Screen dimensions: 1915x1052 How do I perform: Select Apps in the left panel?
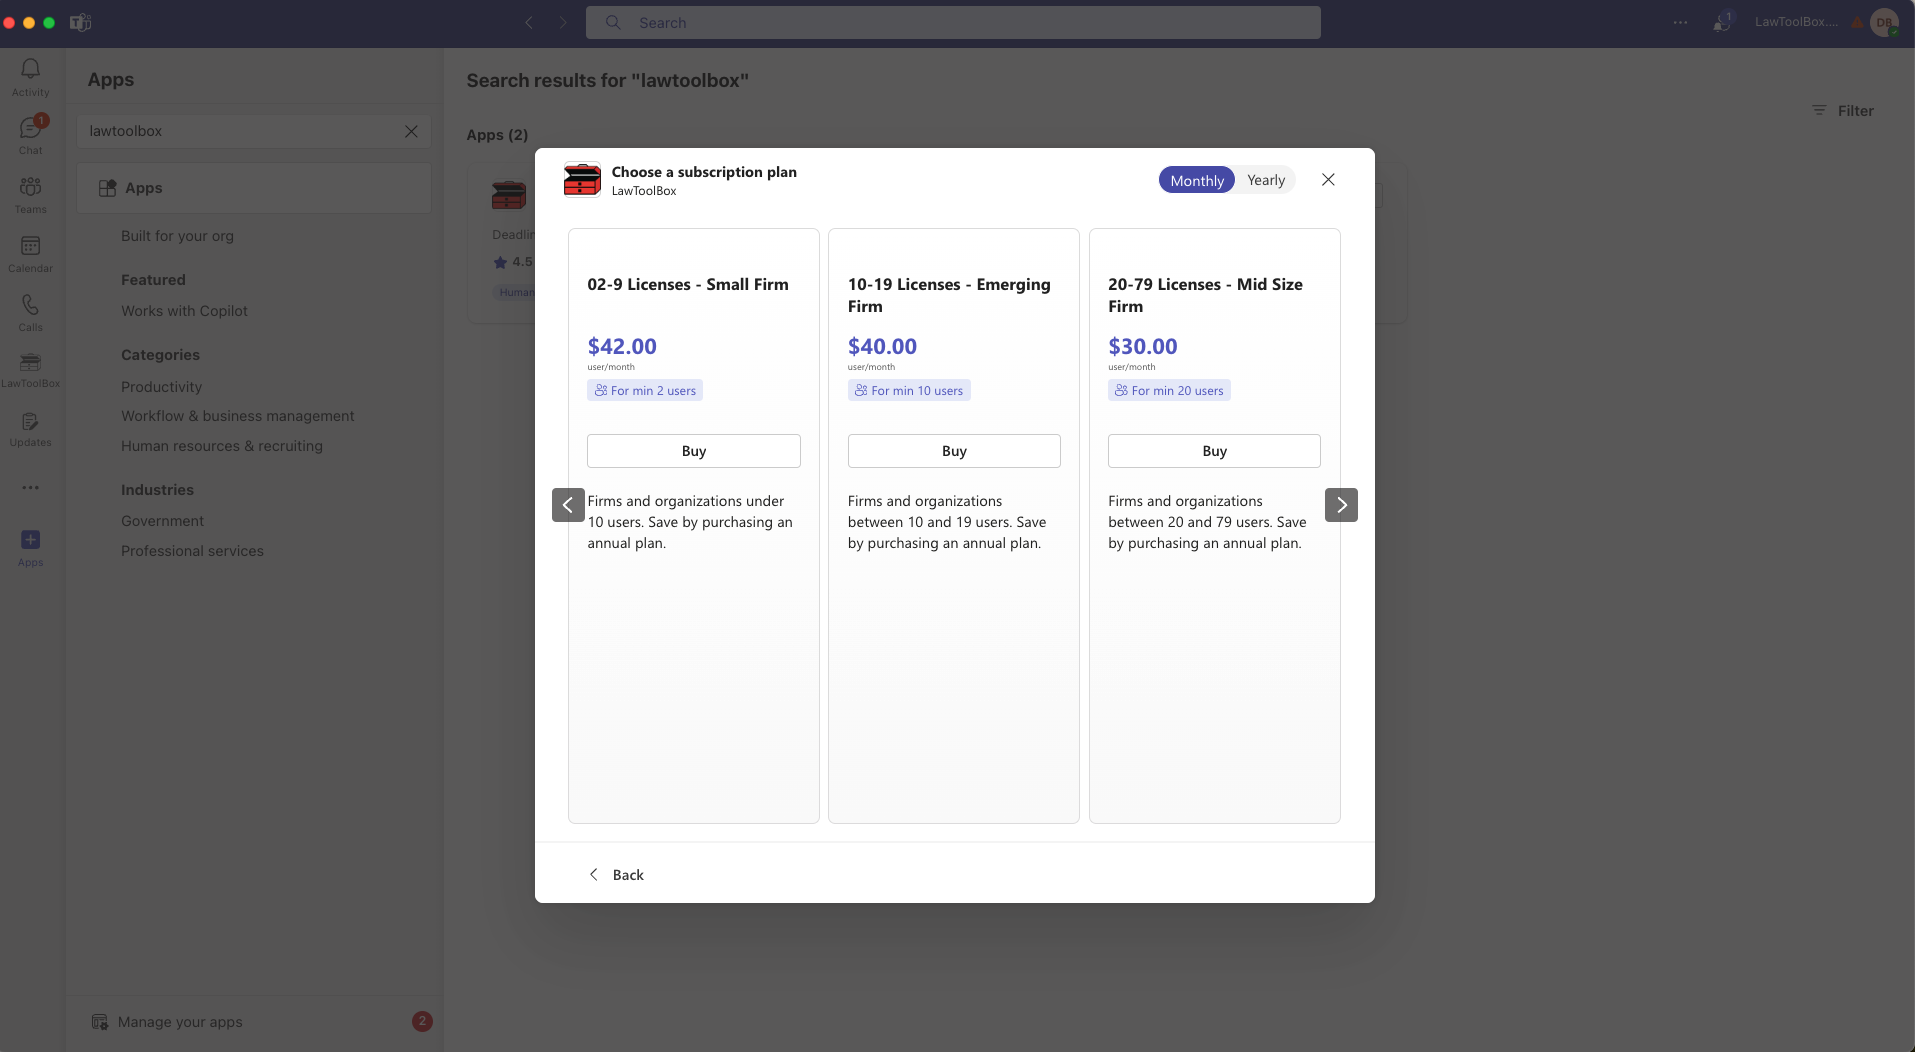tap(254, 188)
